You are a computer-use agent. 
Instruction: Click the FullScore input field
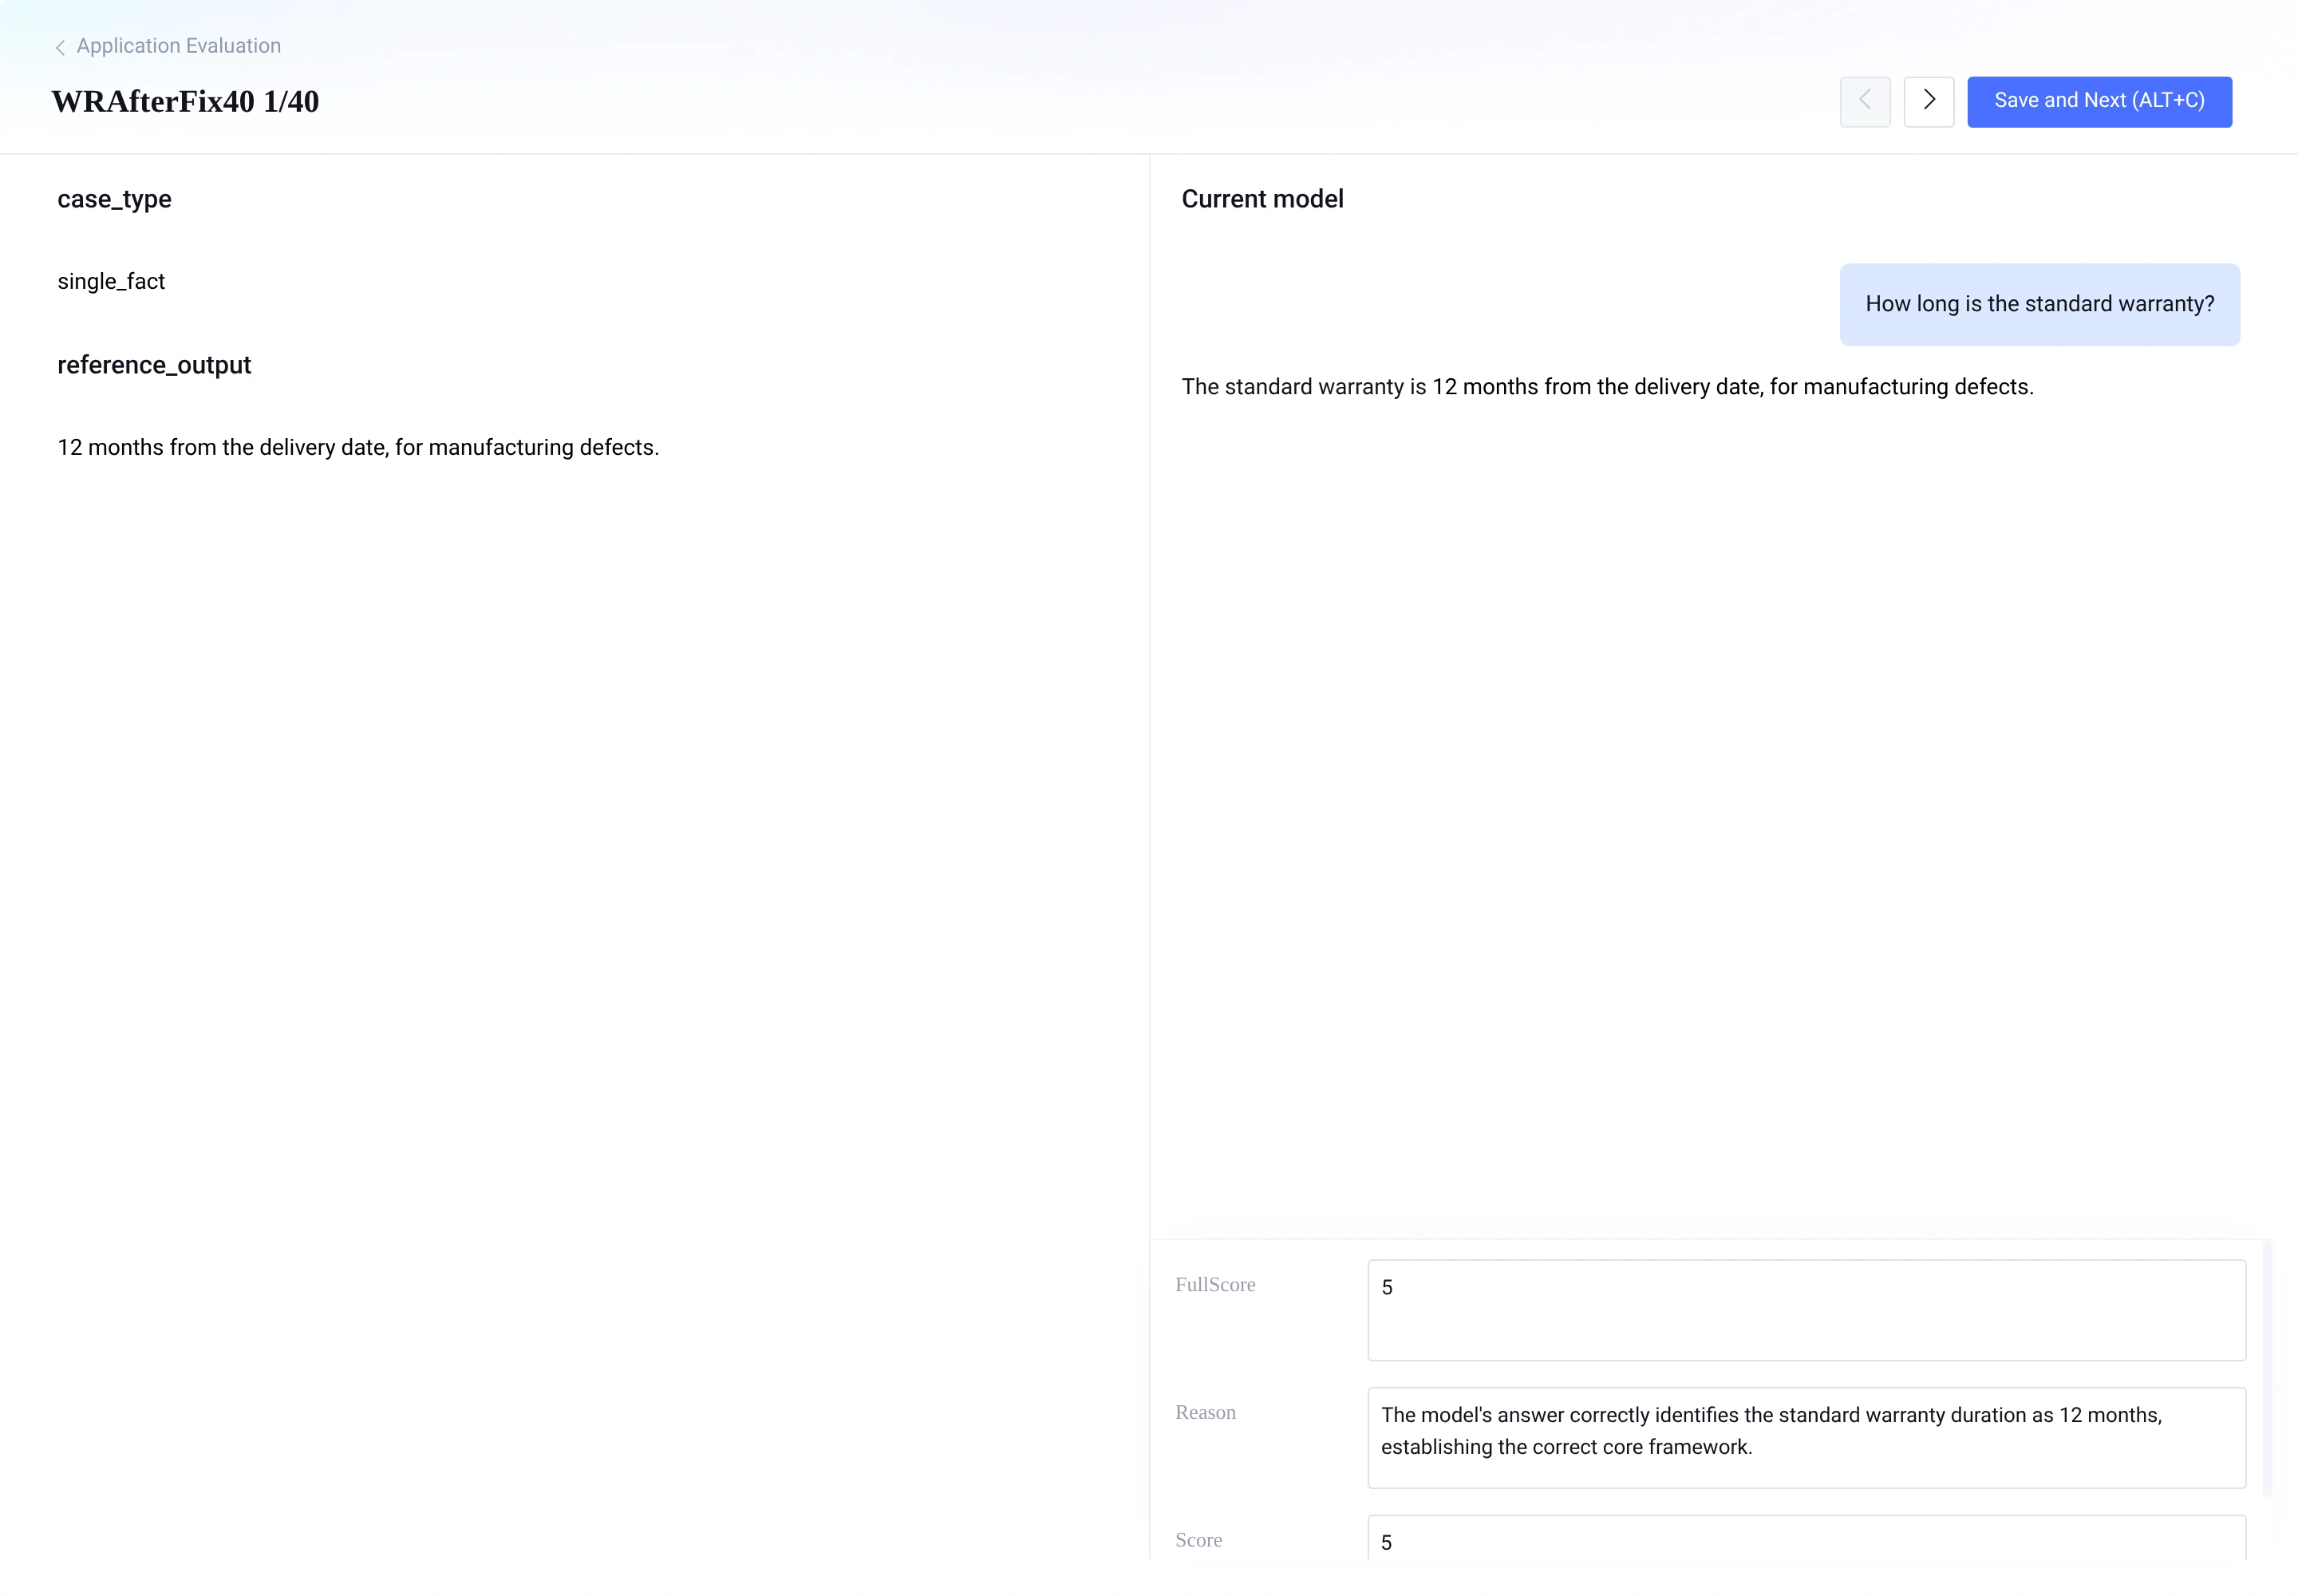click(1806, 1309)
